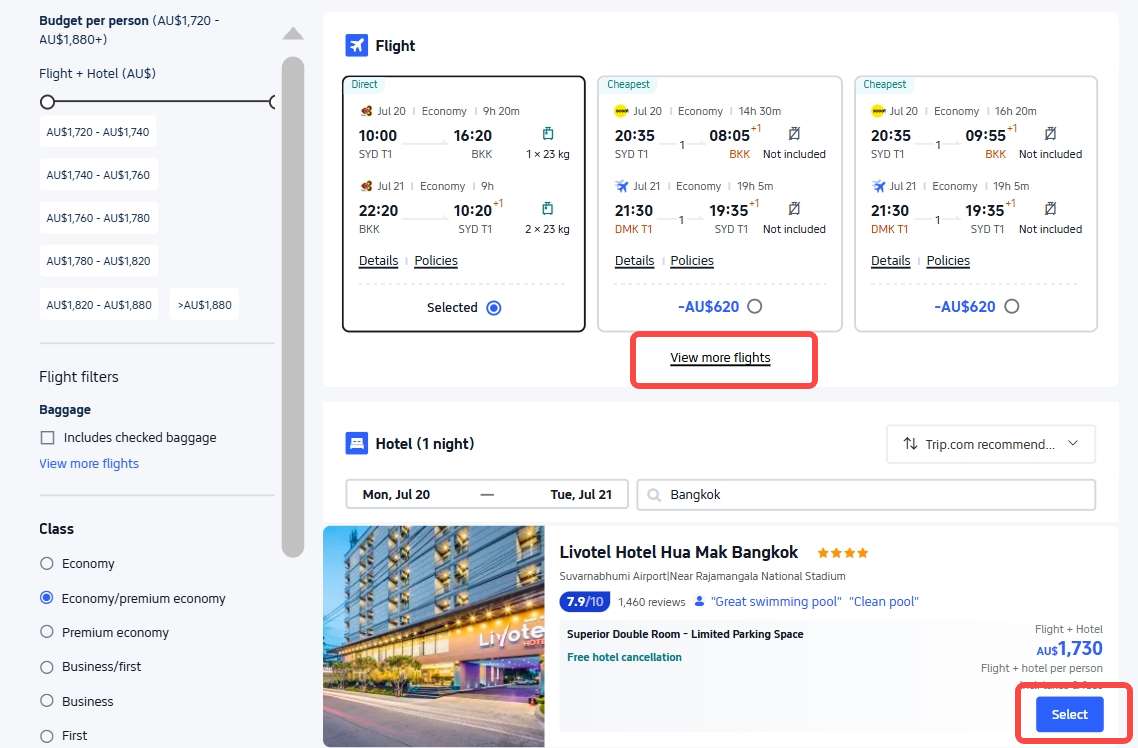Click Superior Double Room - Limited Parking Space
This screenshot has width=1138, height=748.
click(685, 634)
